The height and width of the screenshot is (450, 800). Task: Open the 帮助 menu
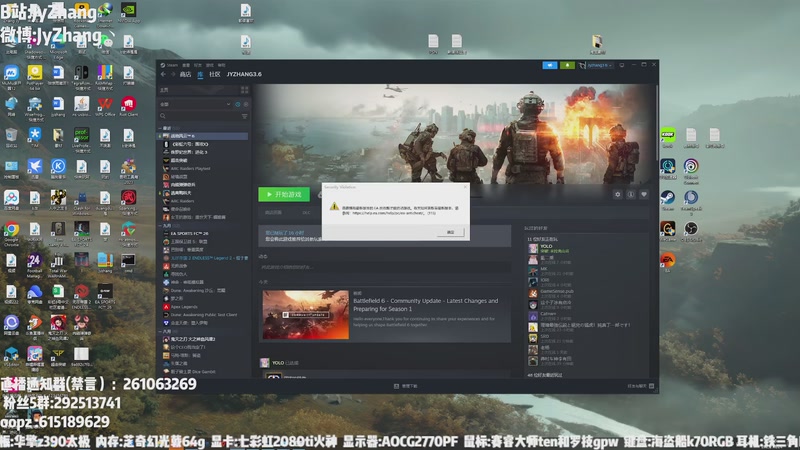point(222,65)
